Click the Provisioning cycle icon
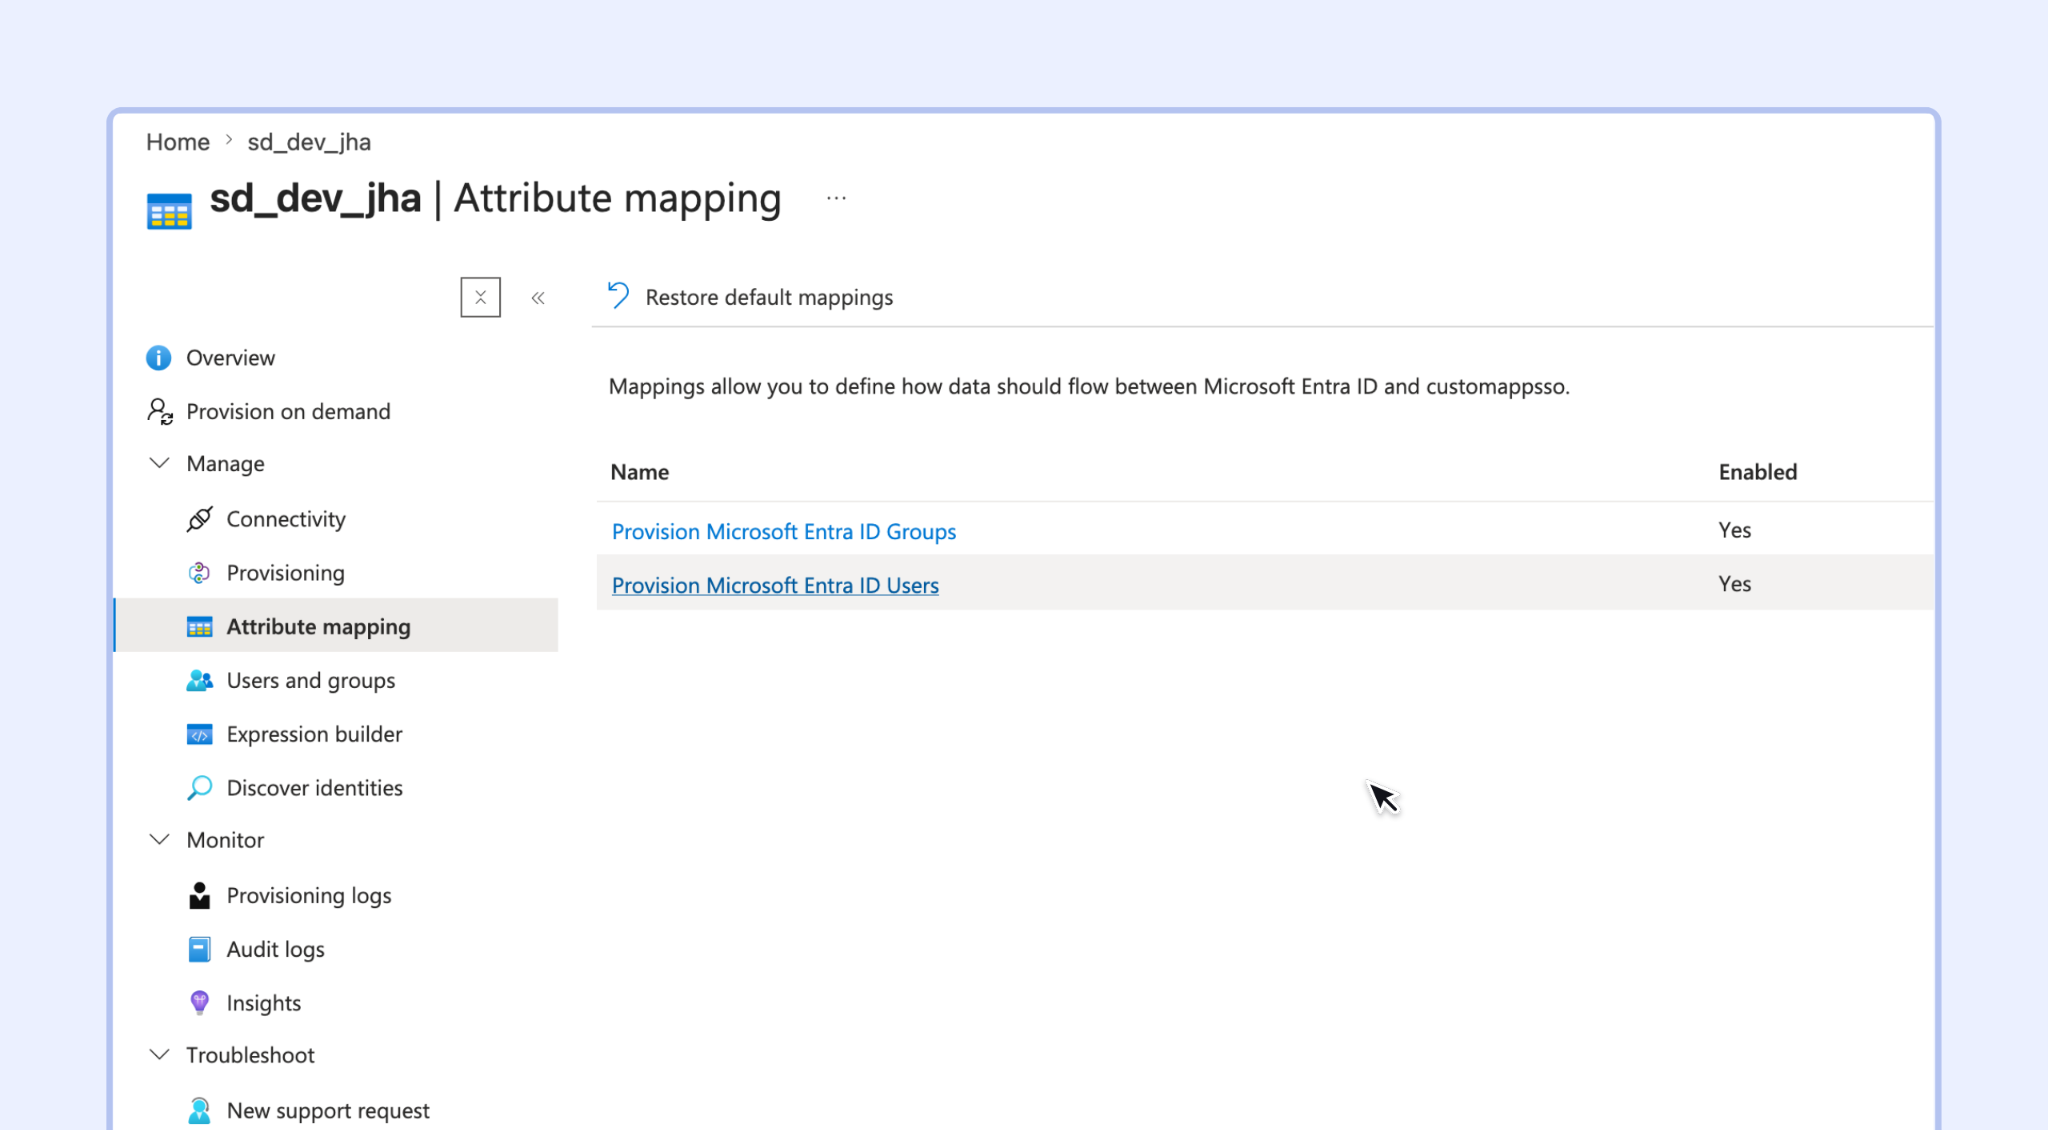 (199, 573)
